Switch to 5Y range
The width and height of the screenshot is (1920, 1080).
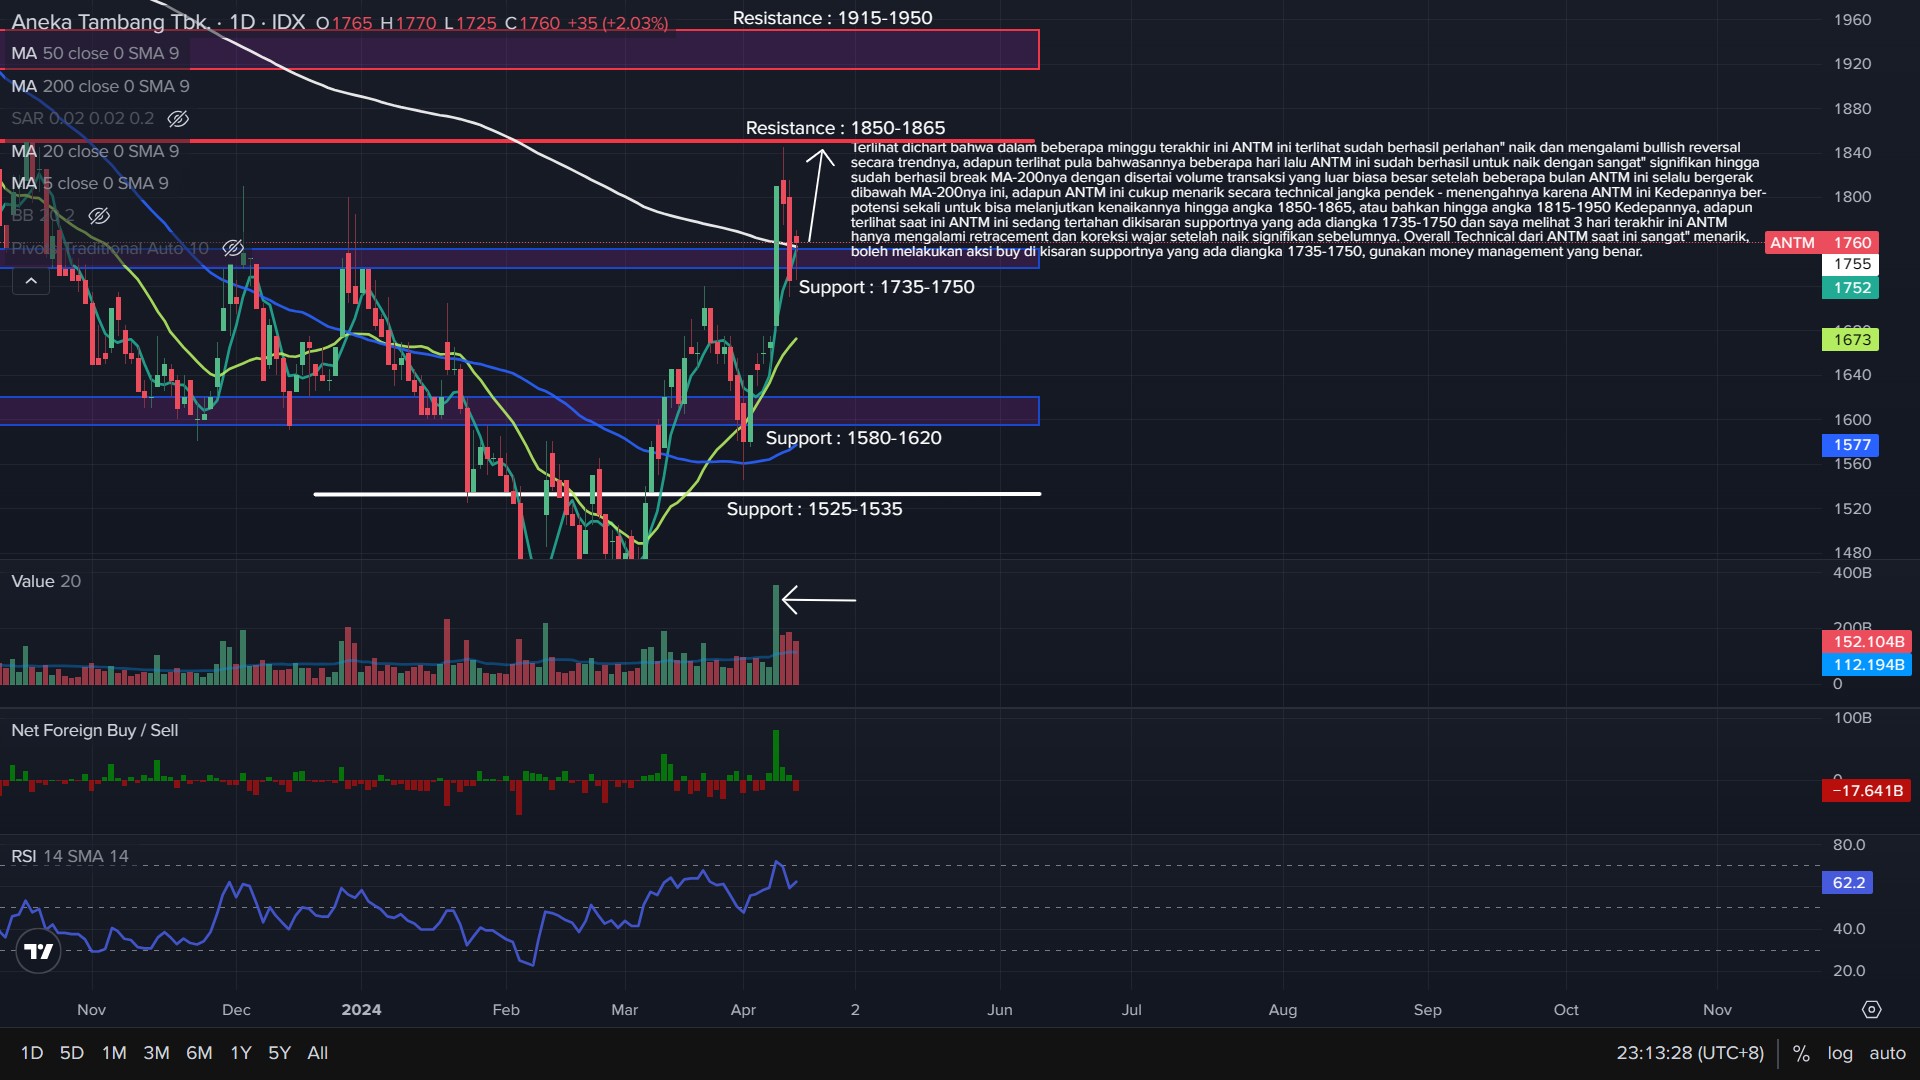click(x=279, y=1053)
